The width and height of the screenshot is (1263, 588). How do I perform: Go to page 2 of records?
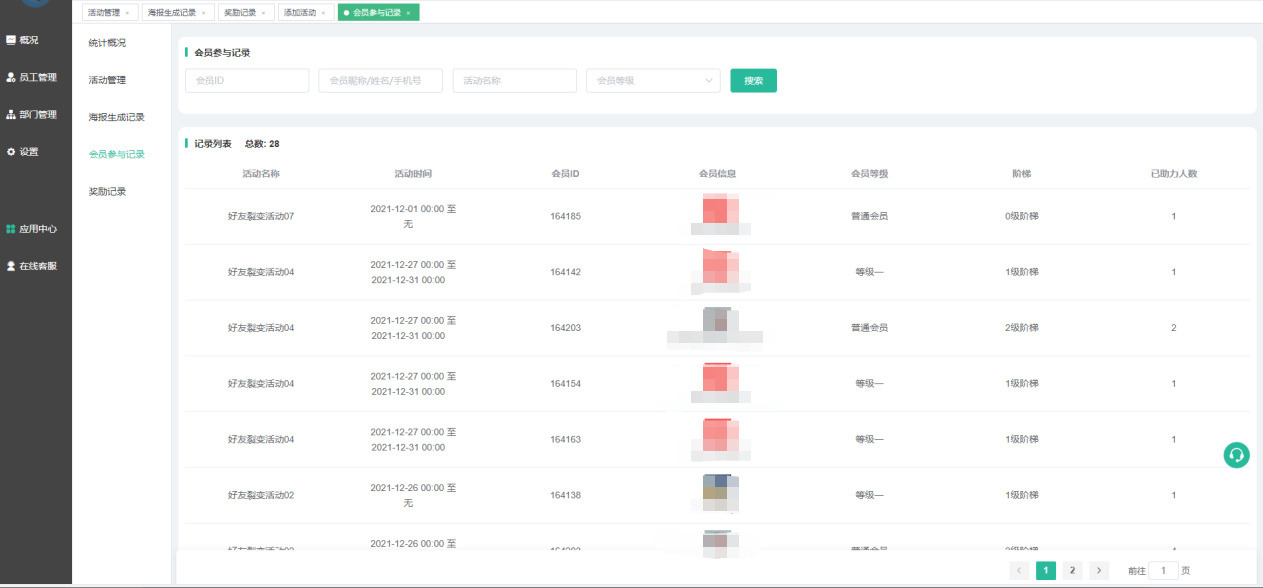1072,570
